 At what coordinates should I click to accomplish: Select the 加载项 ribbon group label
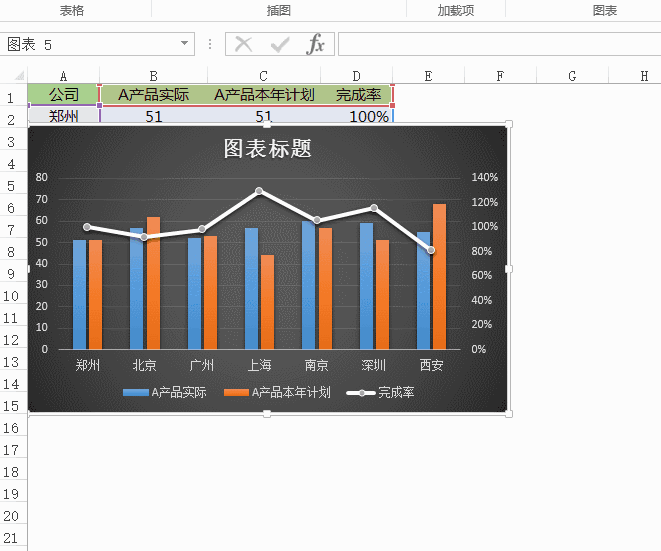[455, 11]
